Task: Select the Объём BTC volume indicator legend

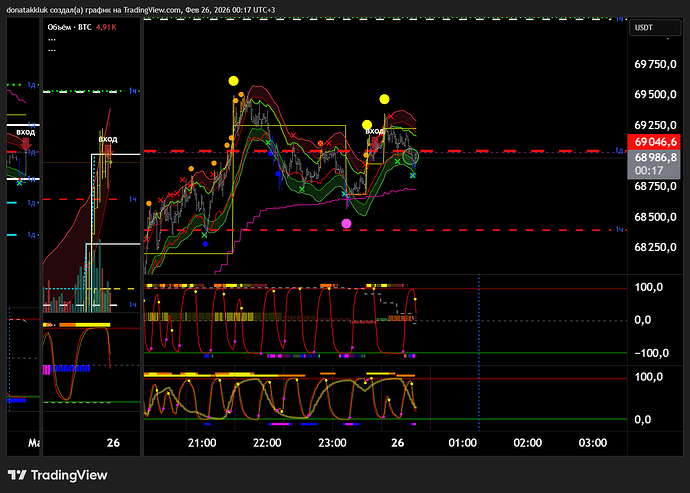Action: [x=83, y=30]
